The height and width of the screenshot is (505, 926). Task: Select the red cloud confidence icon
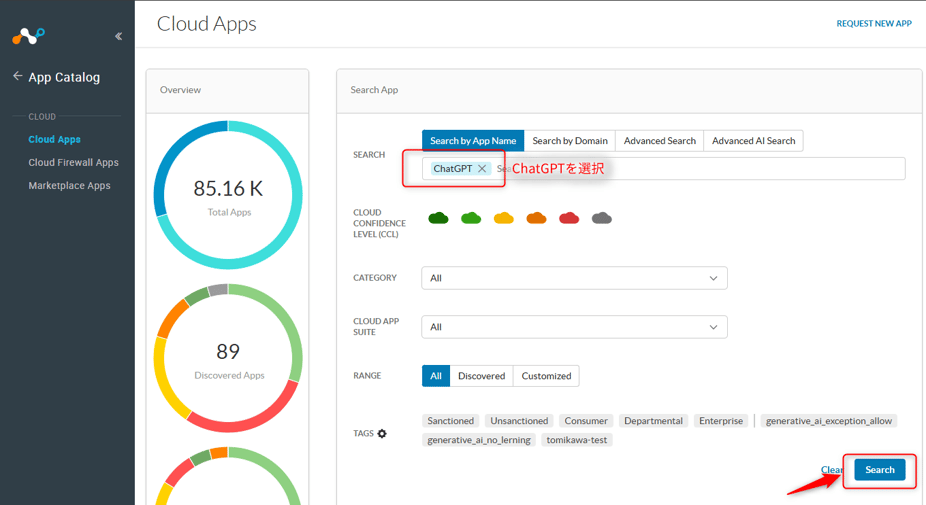(x=569, y=218)
